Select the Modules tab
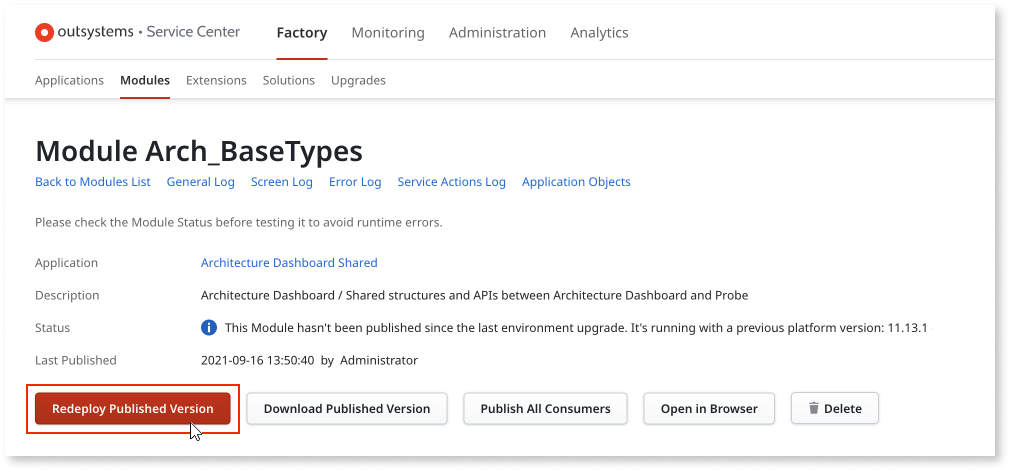This screenshot has width=1010, height=471. (145, 81)
